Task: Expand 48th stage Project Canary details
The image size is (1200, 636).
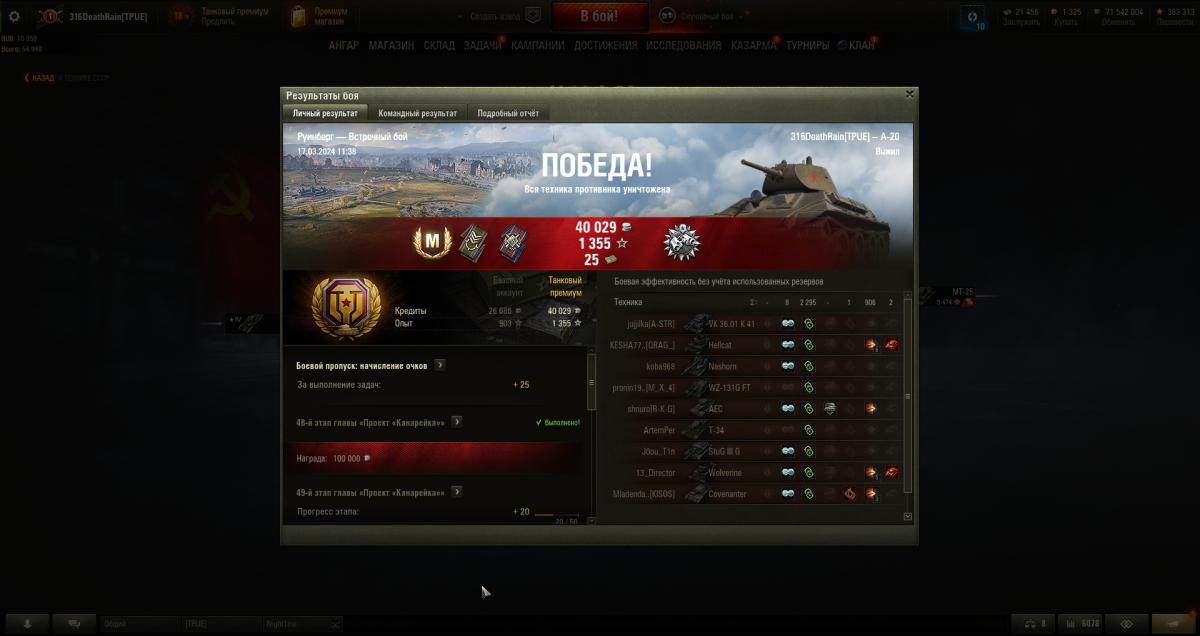Action: pos(456,422)
